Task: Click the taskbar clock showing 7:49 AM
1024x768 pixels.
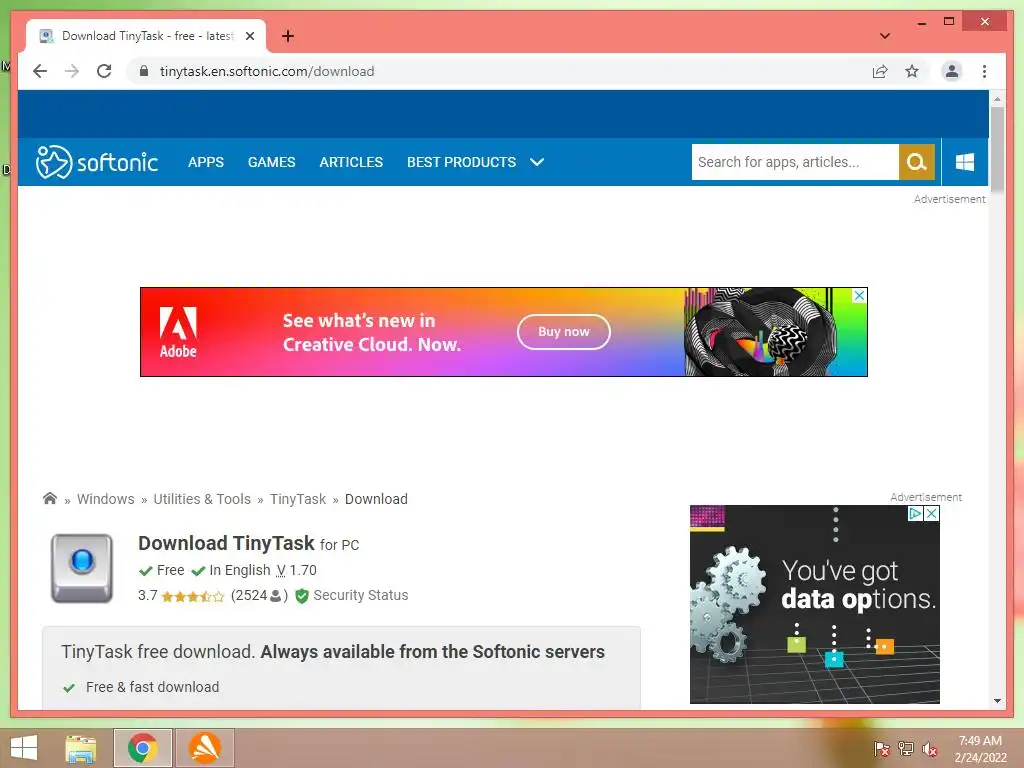Action: tap(980, 749)
